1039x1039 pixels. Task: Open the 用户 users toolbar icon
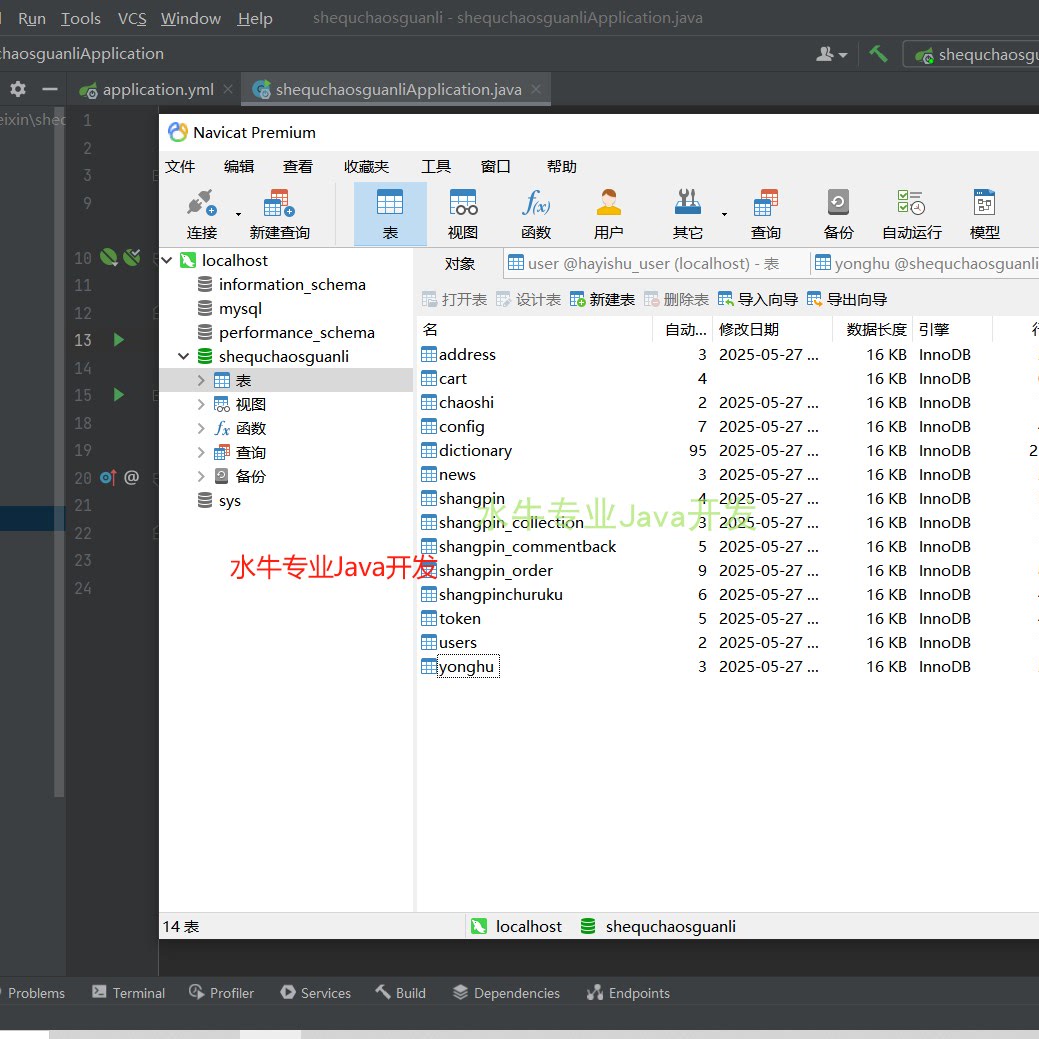608,203
